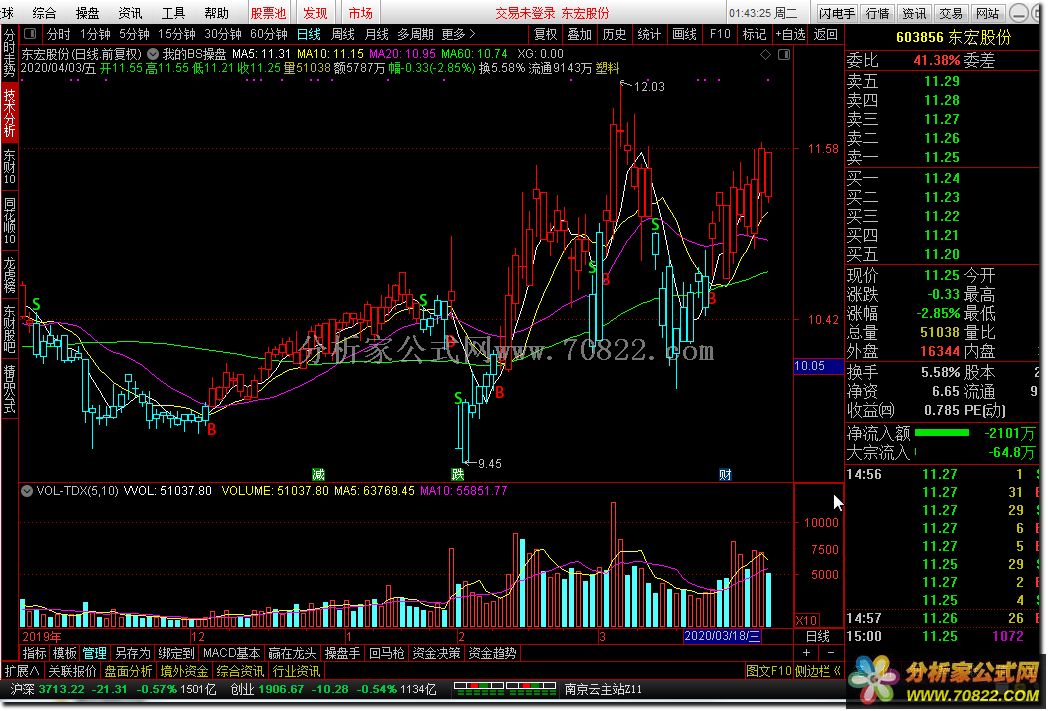This screenshot has width=1048, height=711.
Task: Select the 30分钟 chart period
Action: coord(223,34)
